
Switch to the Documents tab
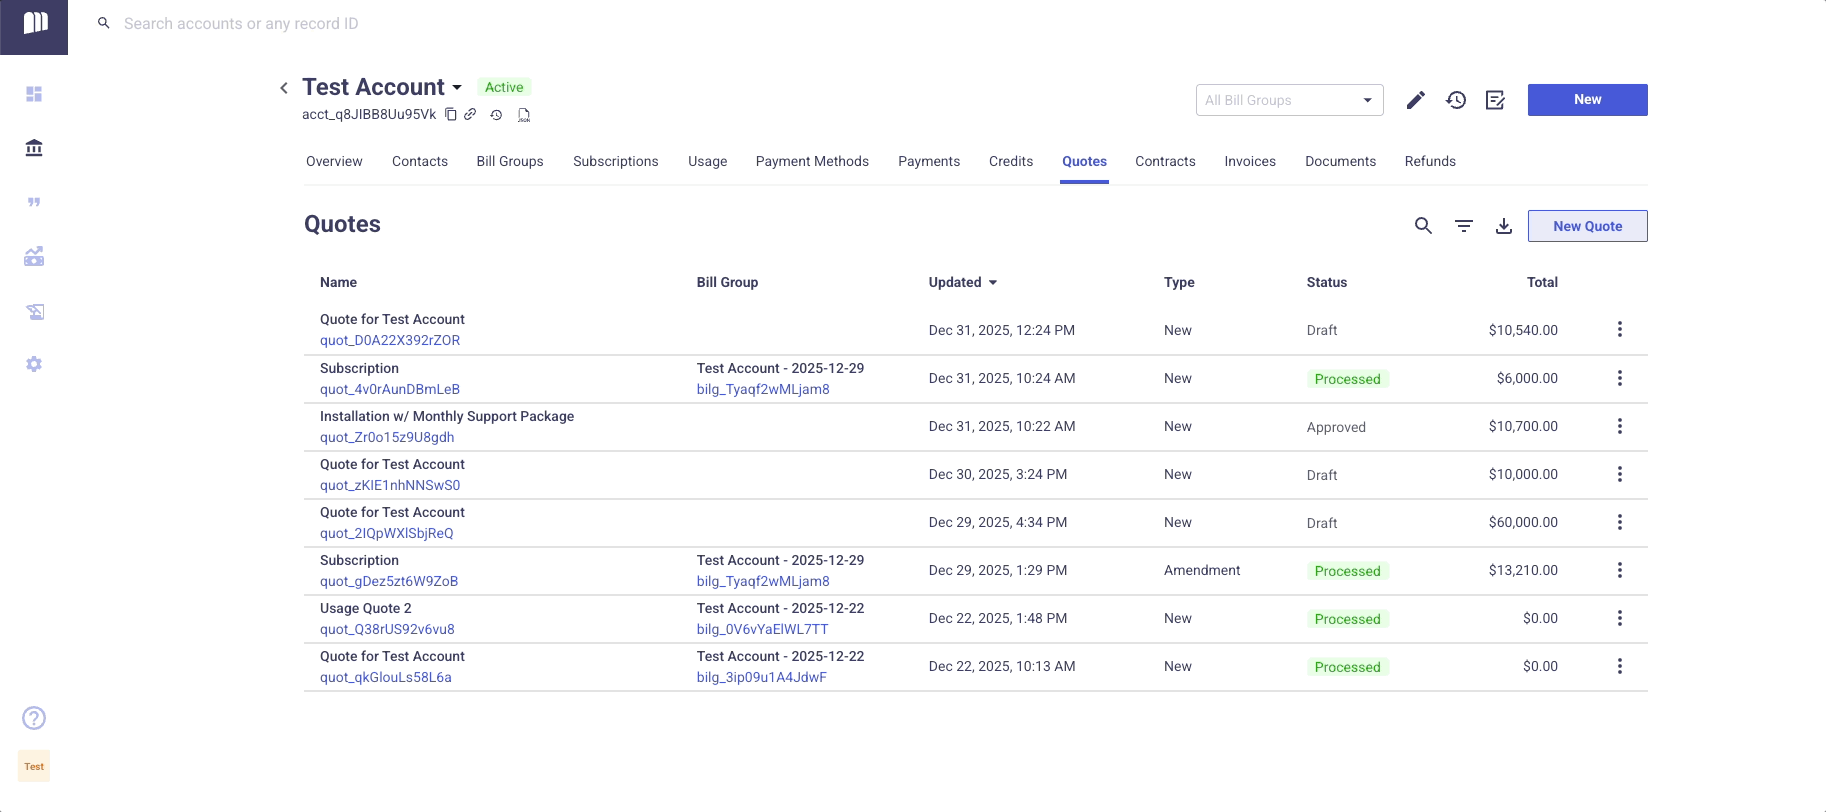click(x=1340, y=161)
